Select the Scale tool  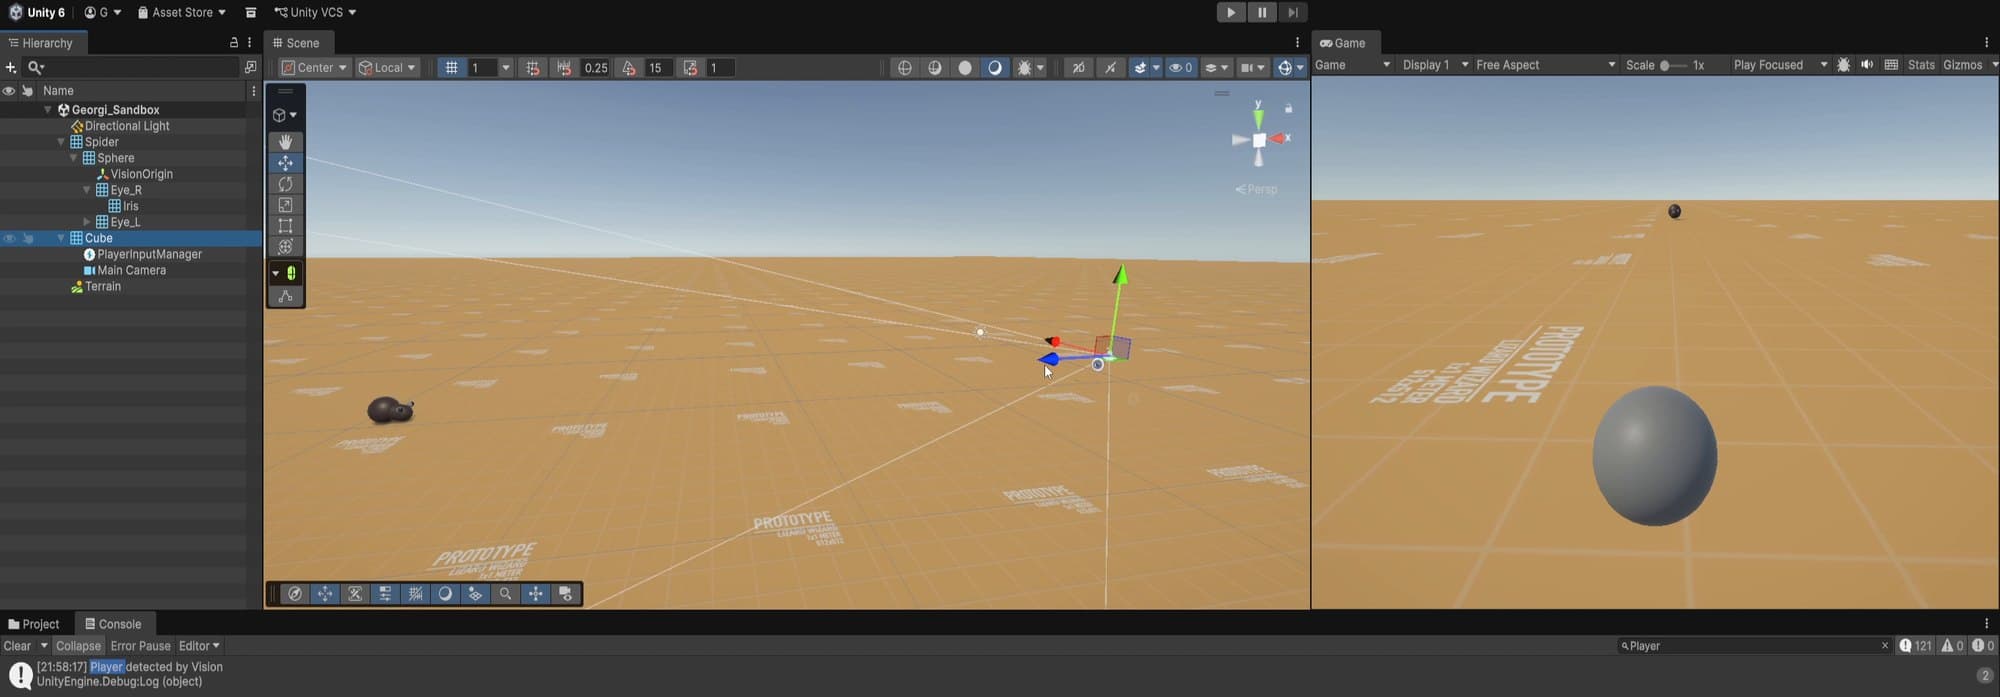point(285,205)
